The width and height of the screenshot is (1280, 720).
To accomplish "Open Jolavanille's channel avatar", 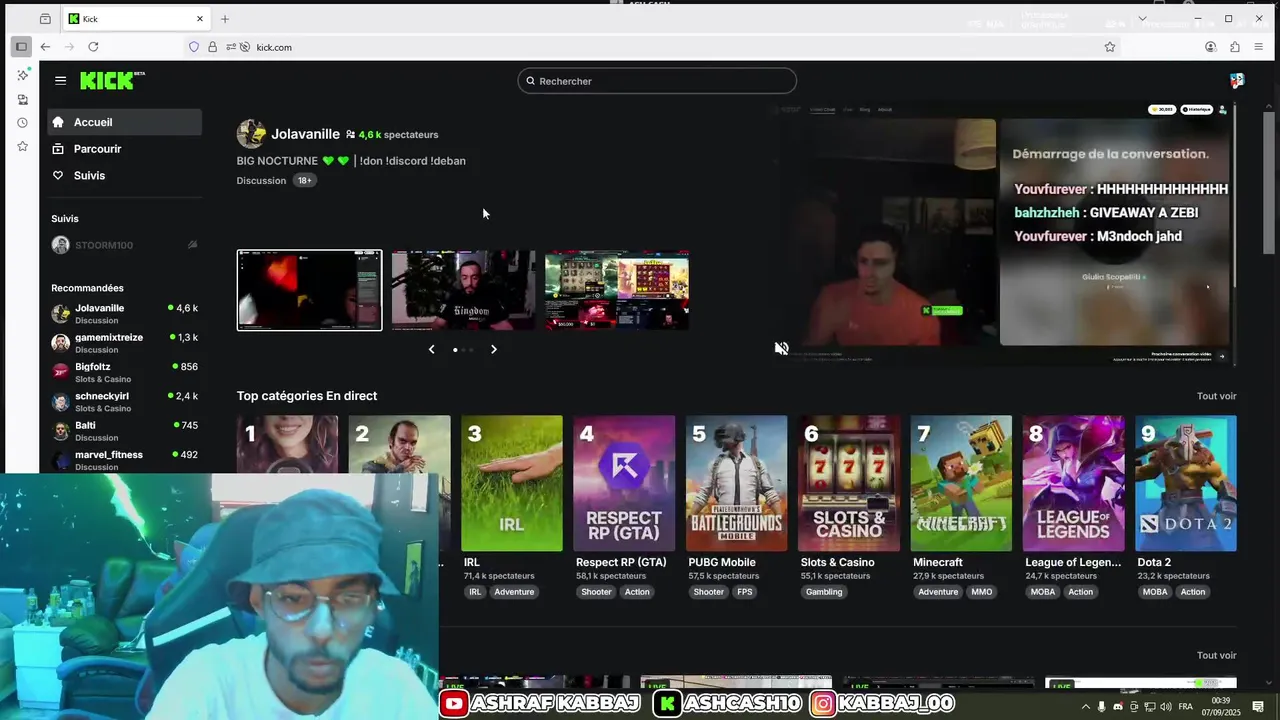I will point(251,134).
